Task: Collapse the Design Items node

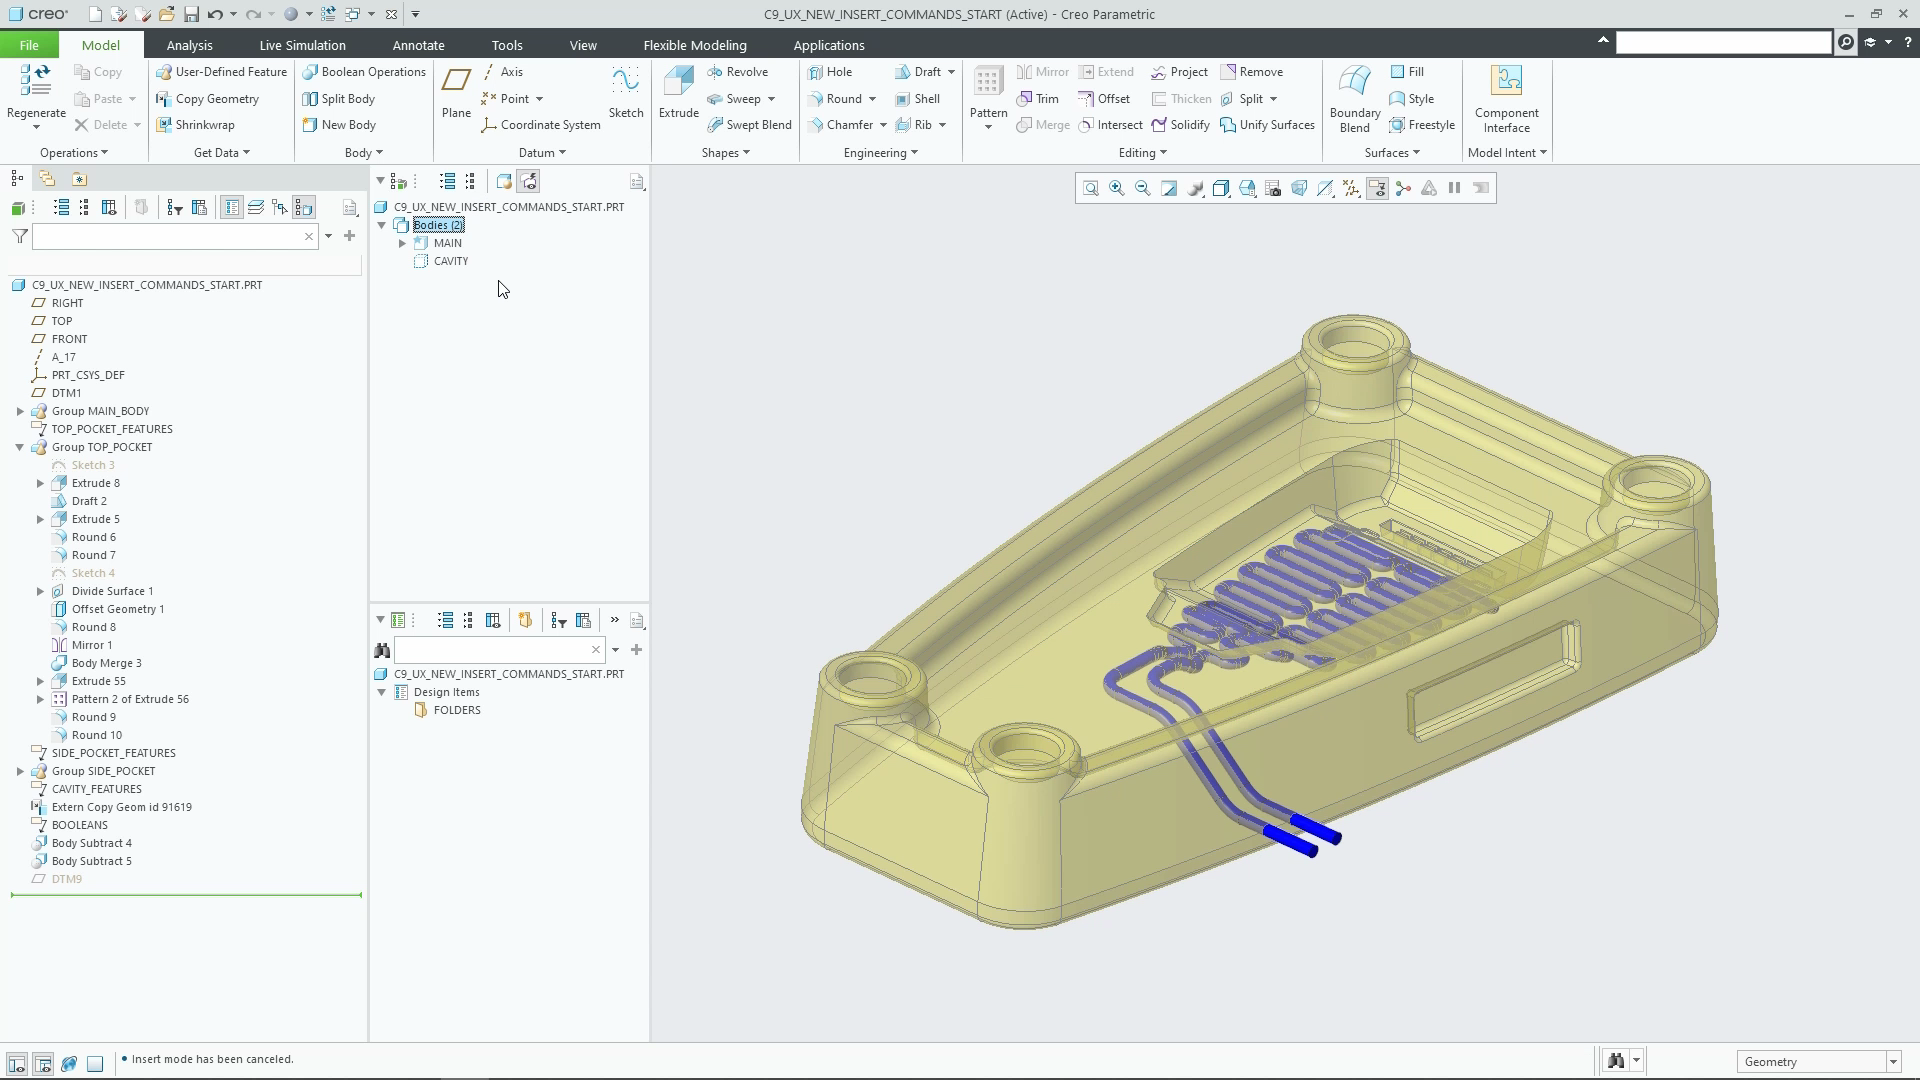Action: point(382,692)
